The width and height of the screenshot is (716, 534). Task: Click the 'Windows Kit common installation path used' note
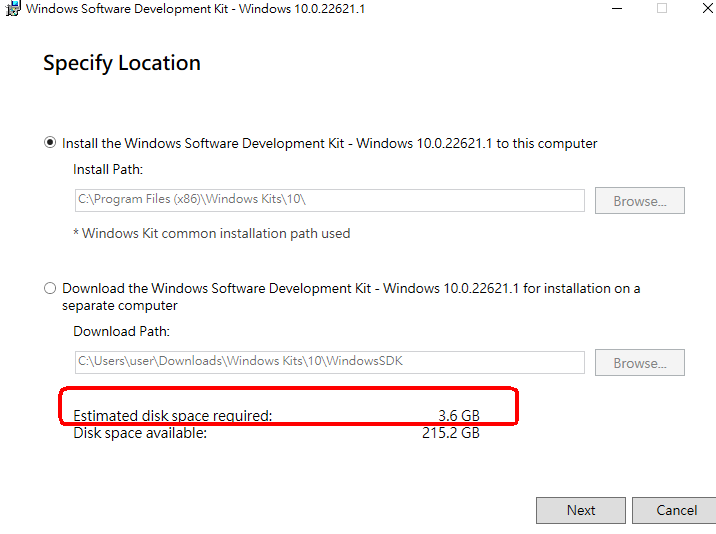click(211, 233)
